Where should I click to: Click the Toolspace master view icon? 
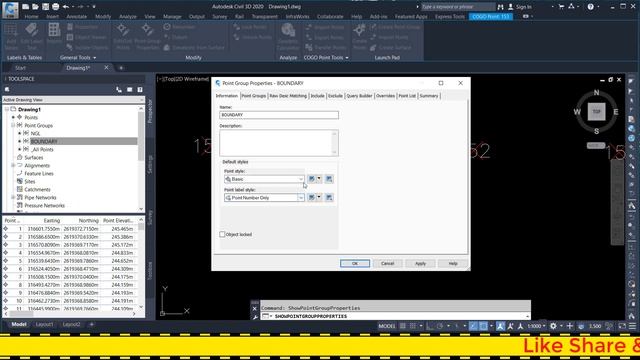(7, 89)
